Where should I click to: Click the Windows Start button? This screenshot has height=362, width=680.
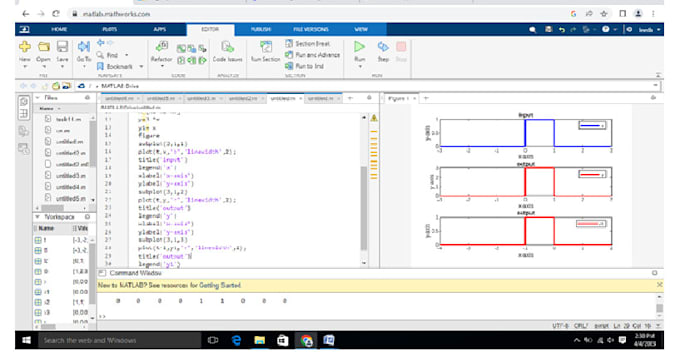(26, 340)
